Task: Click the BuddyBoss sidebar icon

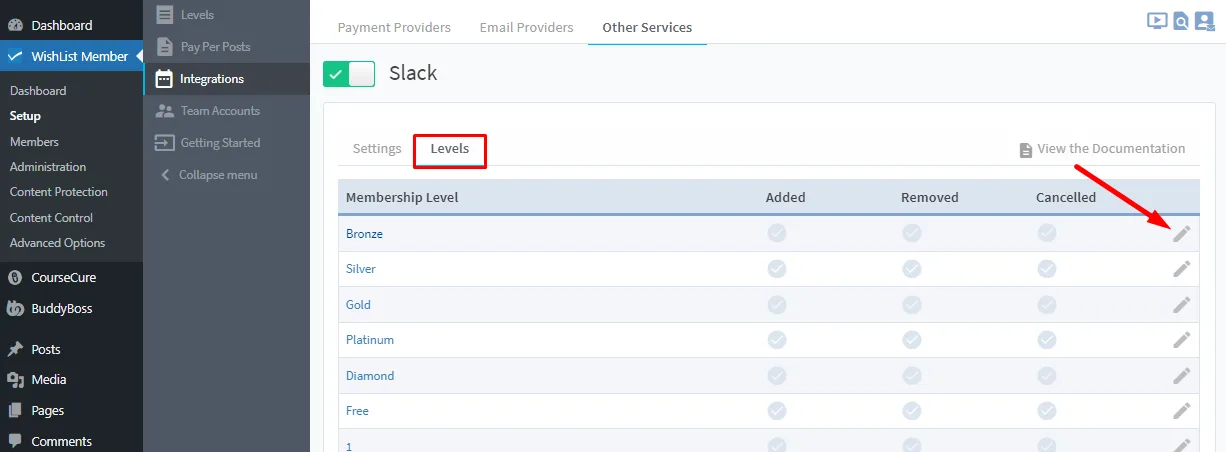Action: 15,309
